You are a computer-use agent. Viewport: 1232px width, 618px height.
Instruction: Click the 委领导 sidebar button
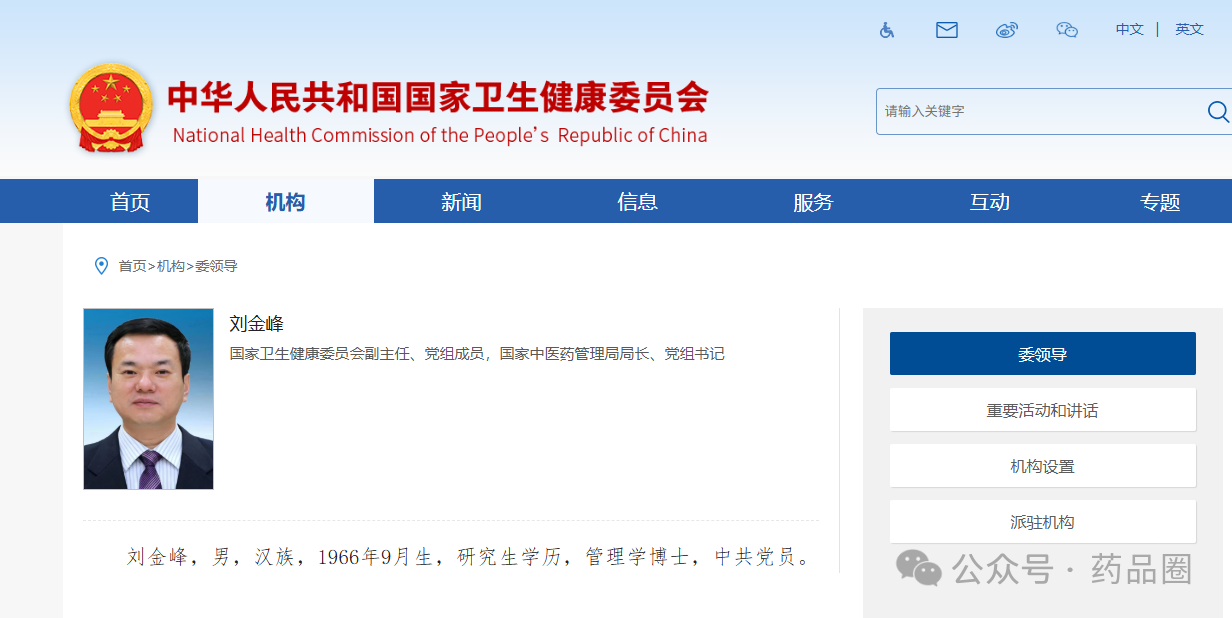coord(1042,354)
